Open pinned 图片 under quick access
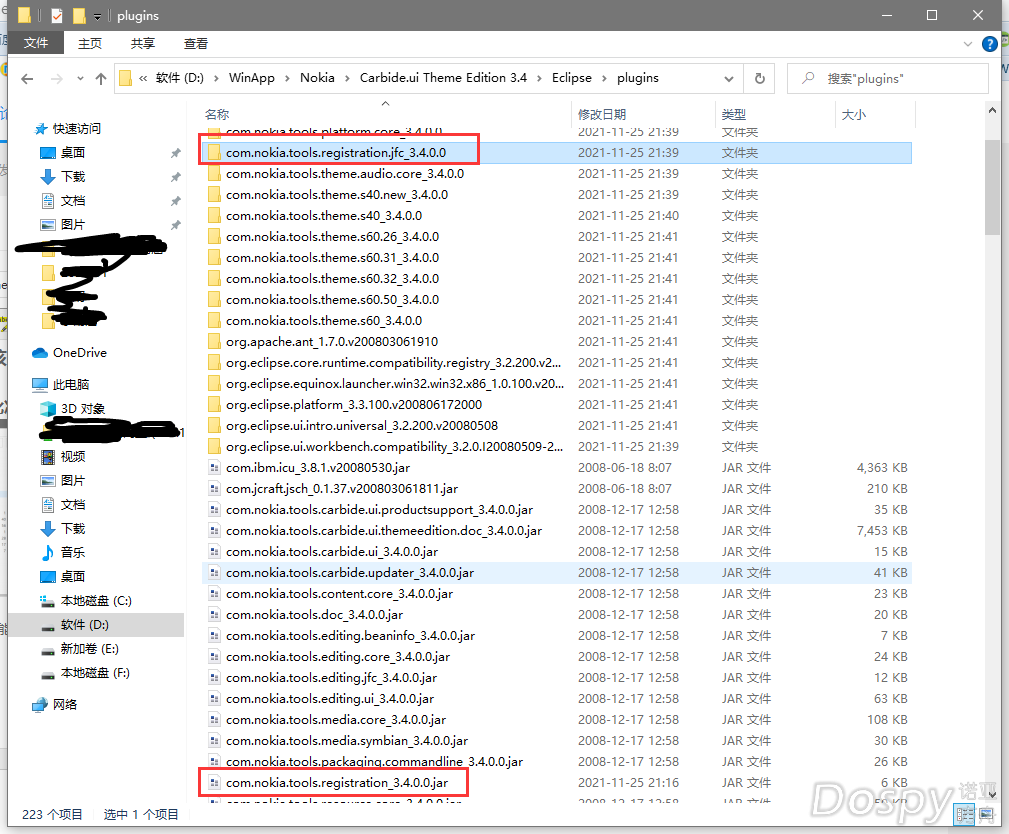The image size is (1009, 834). (x=73, y=225)
